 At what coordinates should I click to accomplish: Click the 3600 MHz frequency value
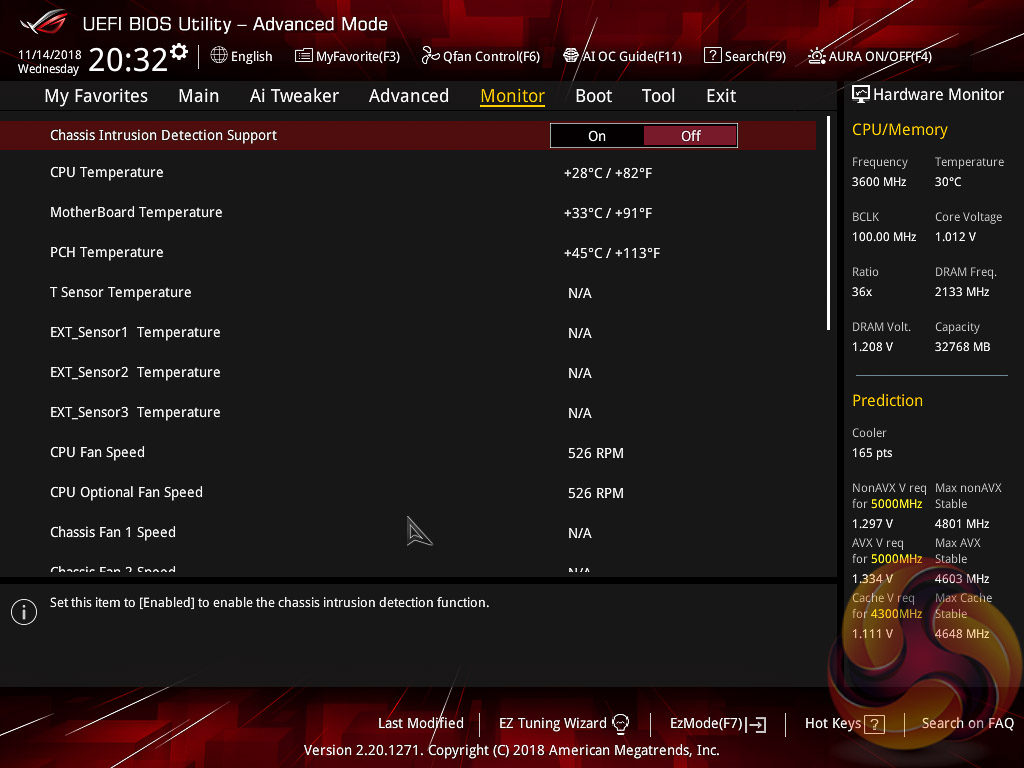(878, 182)
